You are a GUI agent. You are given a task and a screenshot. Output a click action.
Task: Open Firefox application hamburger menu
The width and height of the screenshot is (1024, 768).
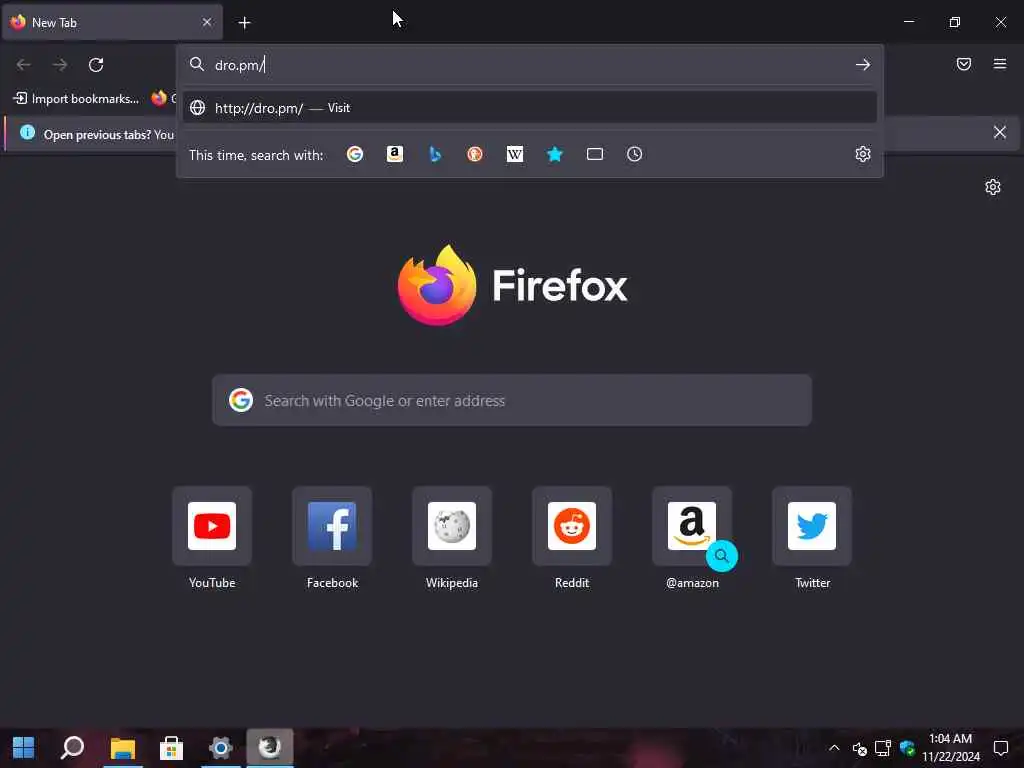pyautogui.click(x=999, y=64)
